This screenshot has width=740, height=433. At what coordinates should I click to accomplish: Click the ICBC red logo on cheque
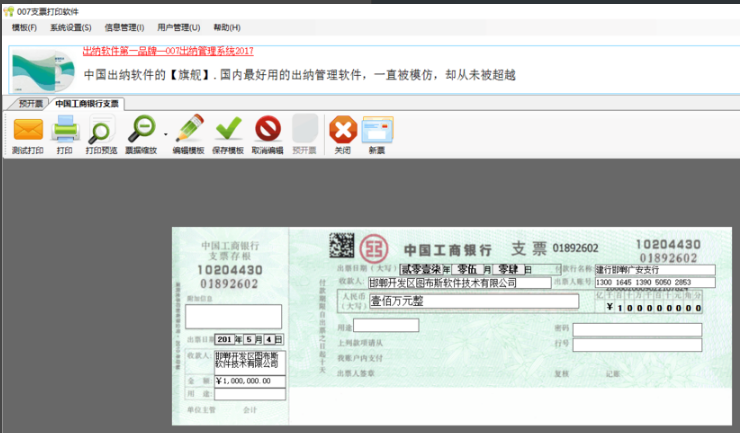pos(374,249)
